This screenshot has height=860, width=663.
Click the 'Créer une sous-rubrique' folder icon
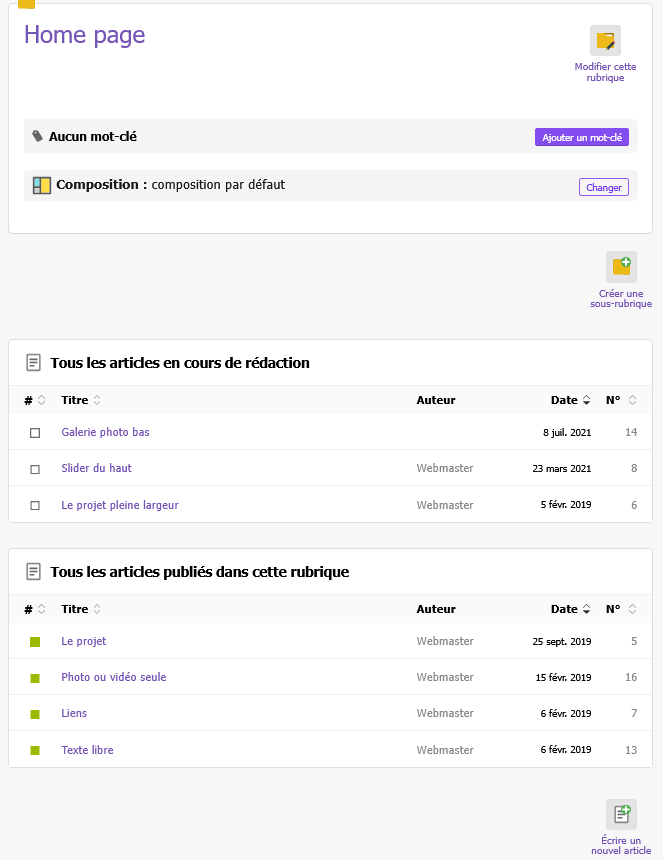[x=621, y=267]
